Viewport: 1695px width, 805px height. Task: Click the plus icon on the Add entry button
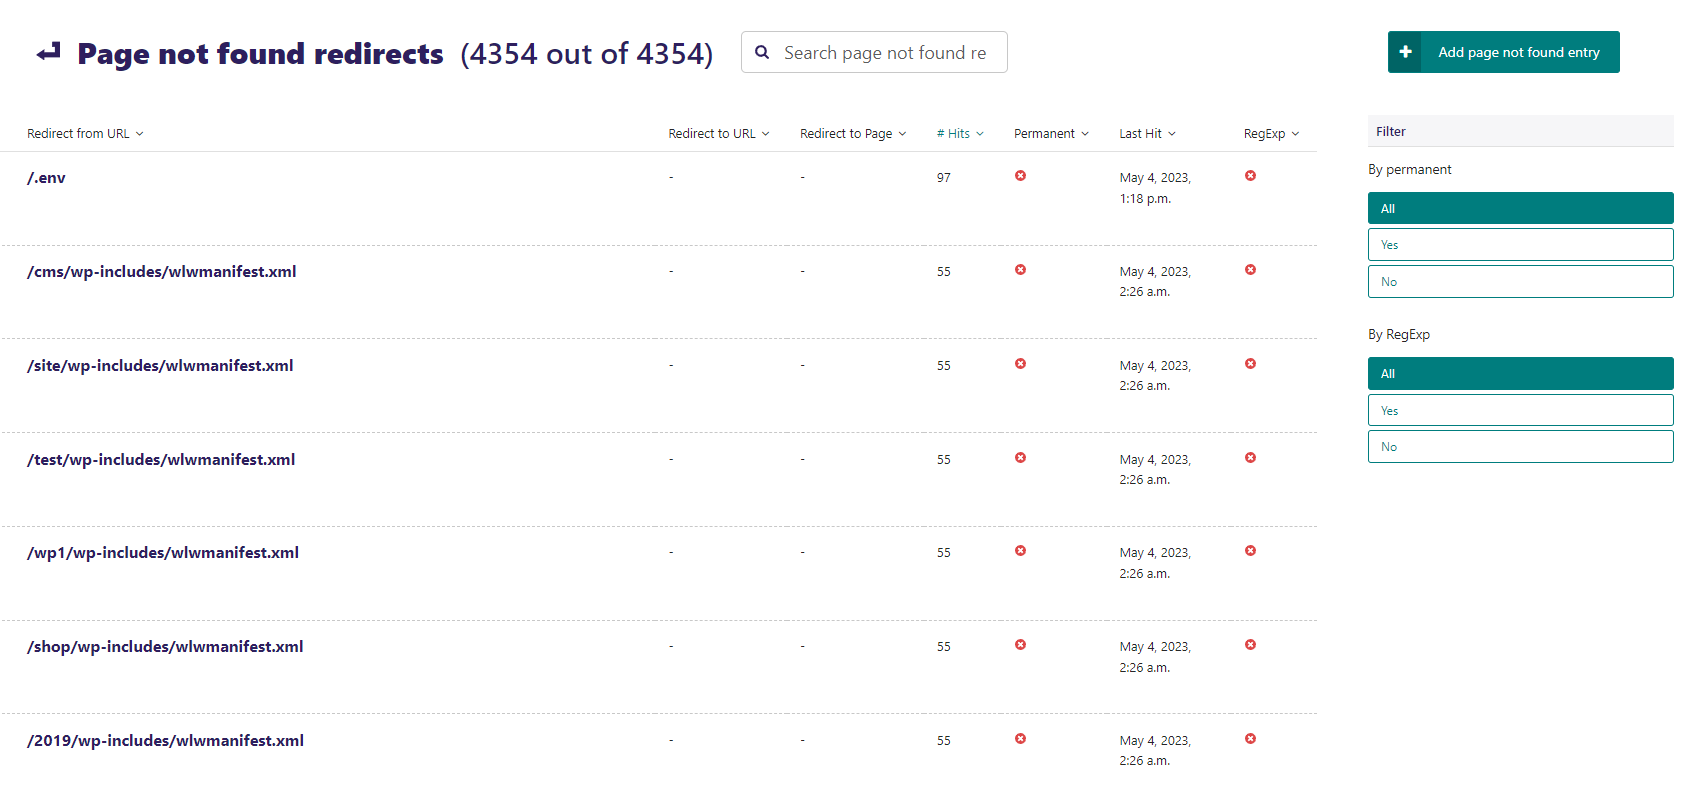click(1405, 52)
